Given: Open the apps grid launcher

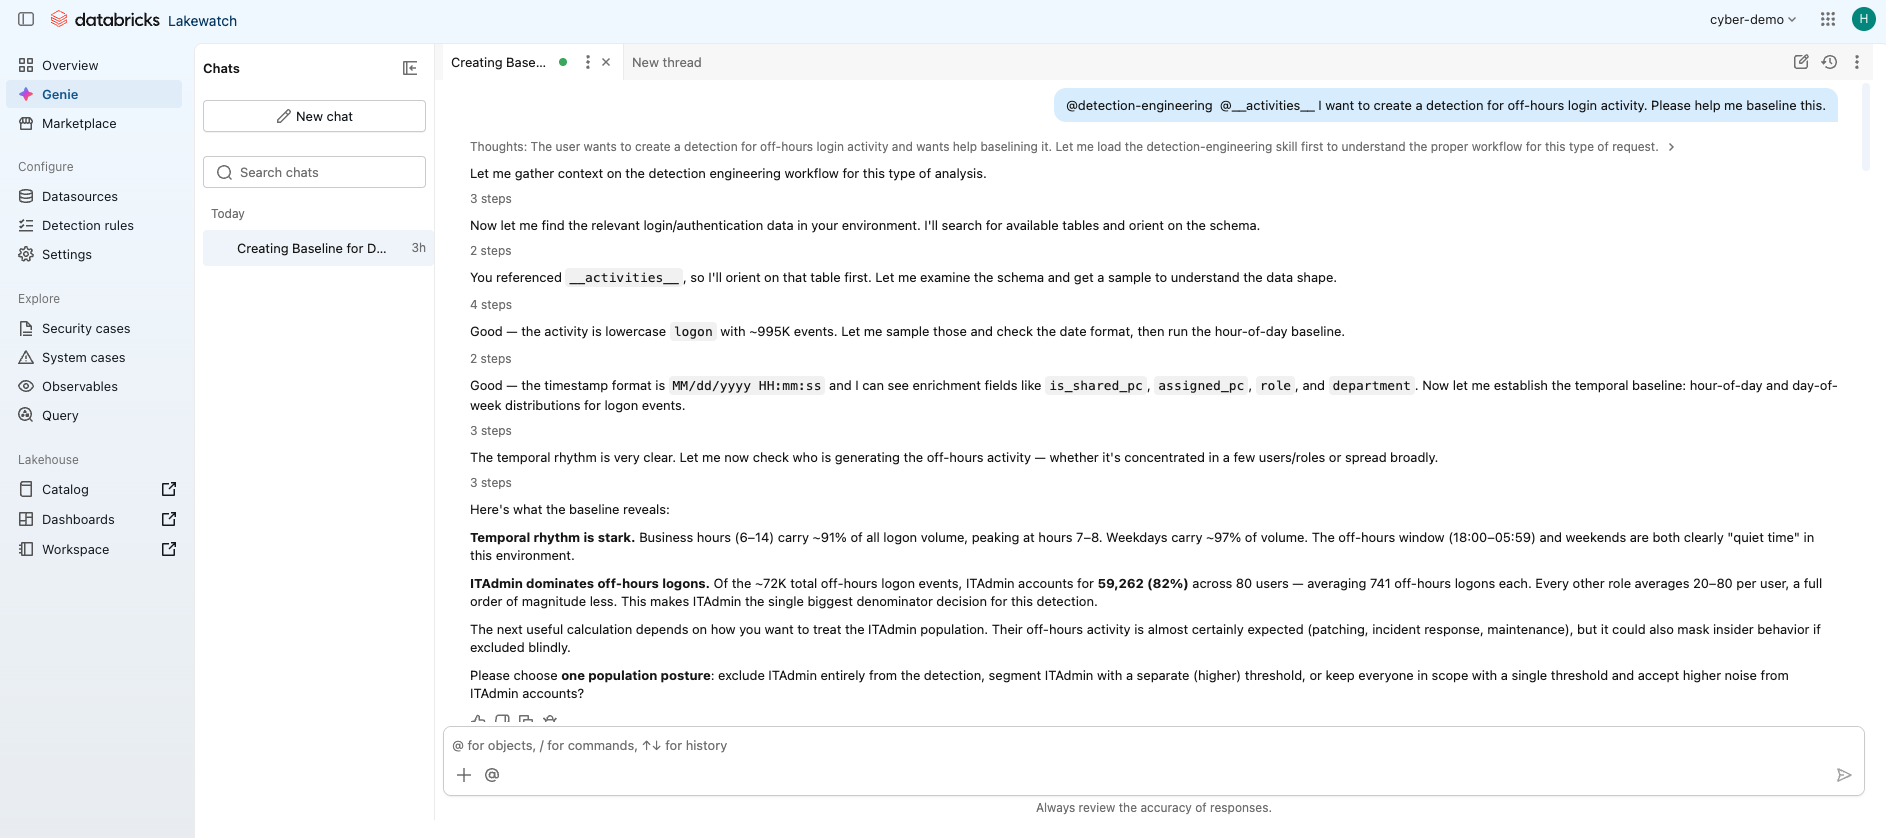Looking at the screenshot, I should point(1828,19).
